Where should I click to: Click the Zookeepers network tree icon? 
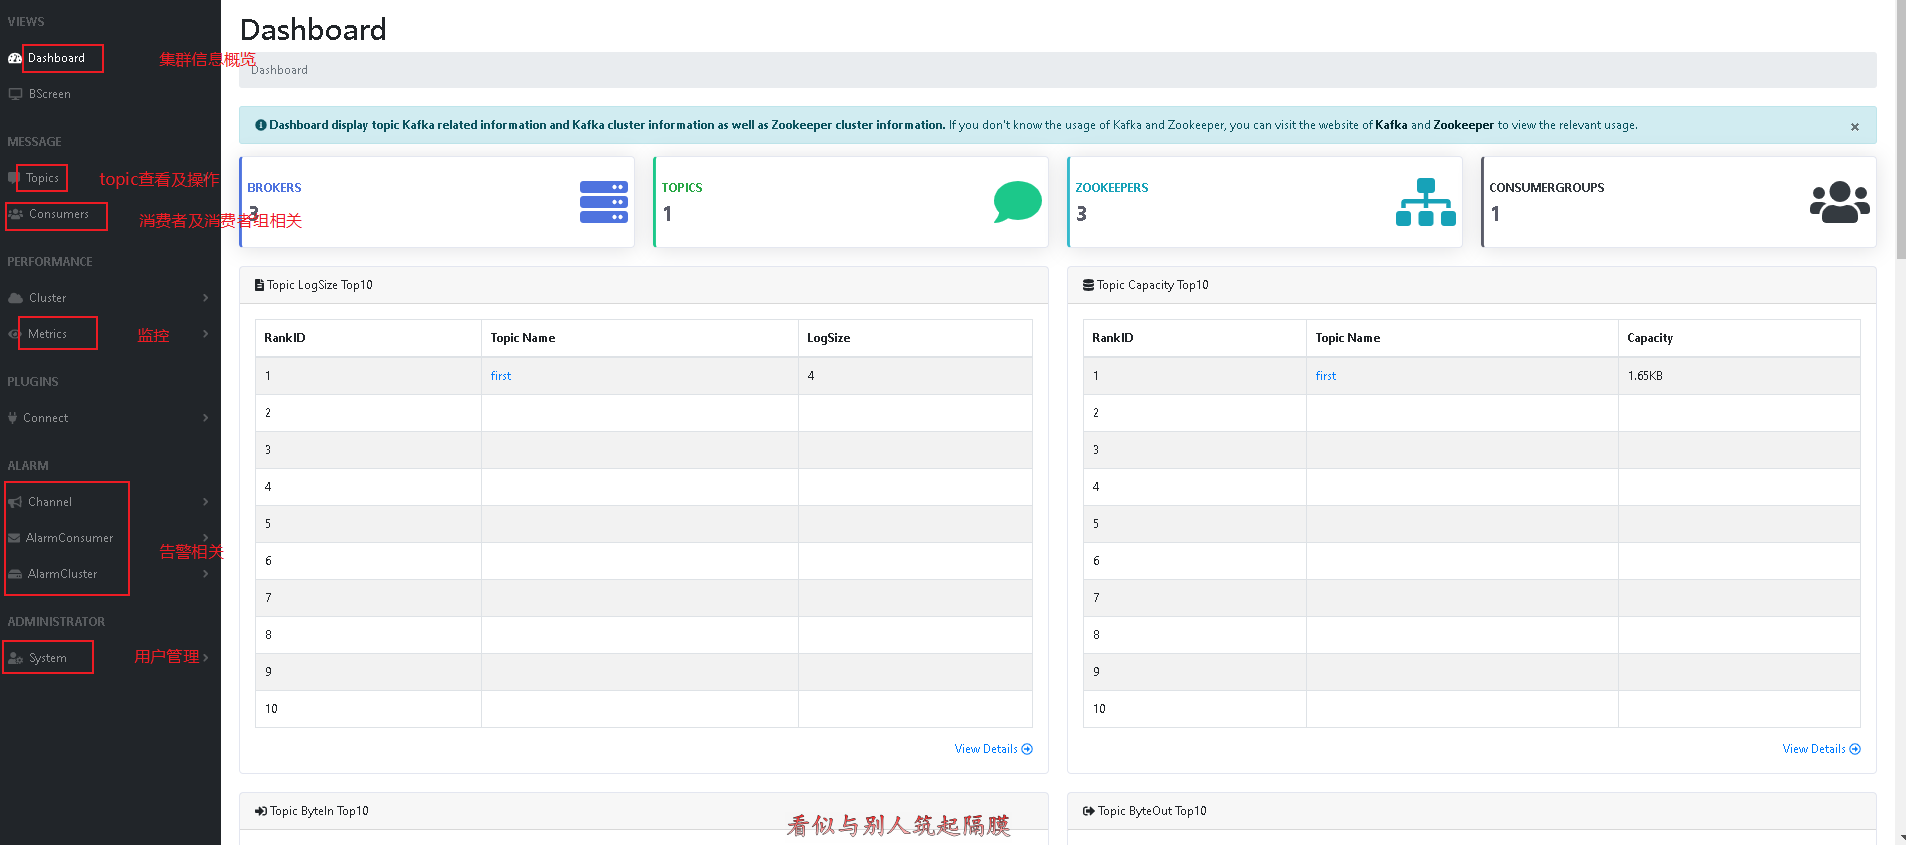tap(1426, 202)
